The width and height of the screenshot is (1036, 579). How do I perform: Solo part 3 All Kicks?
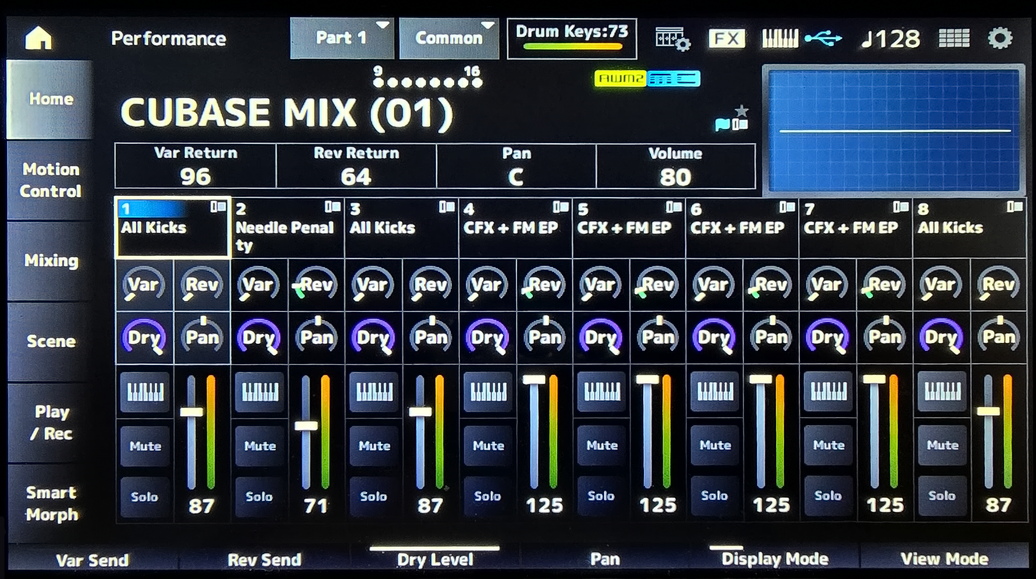pyautogui.click(x=373, y=496)
